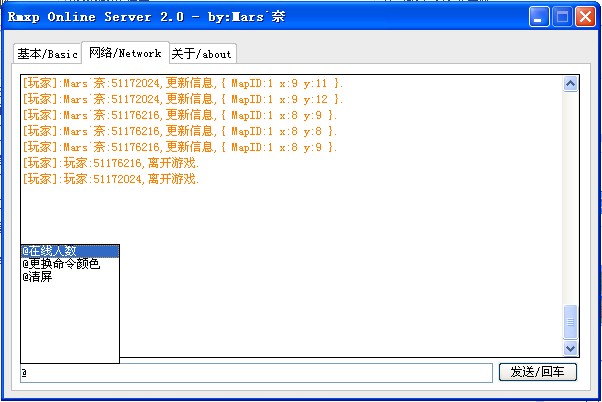Click the disabled maximize window button
The height and width of the screenshot is (402, 602).
click(x=562, y=17)
